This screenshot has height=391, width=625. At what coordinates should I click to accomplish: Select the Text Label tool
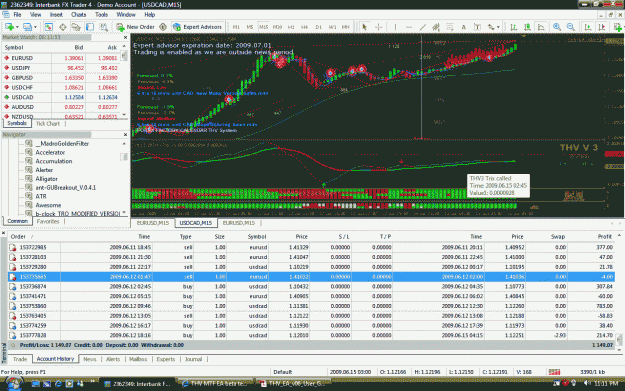(x=477, y=27)
